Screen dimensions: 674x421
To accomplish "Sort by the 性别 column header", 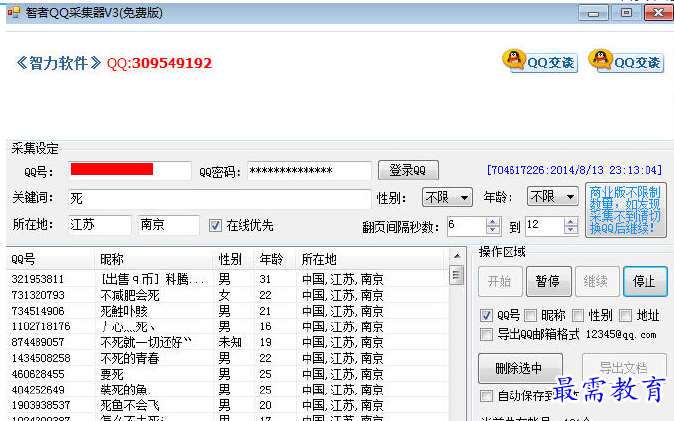I will point(233,259).
